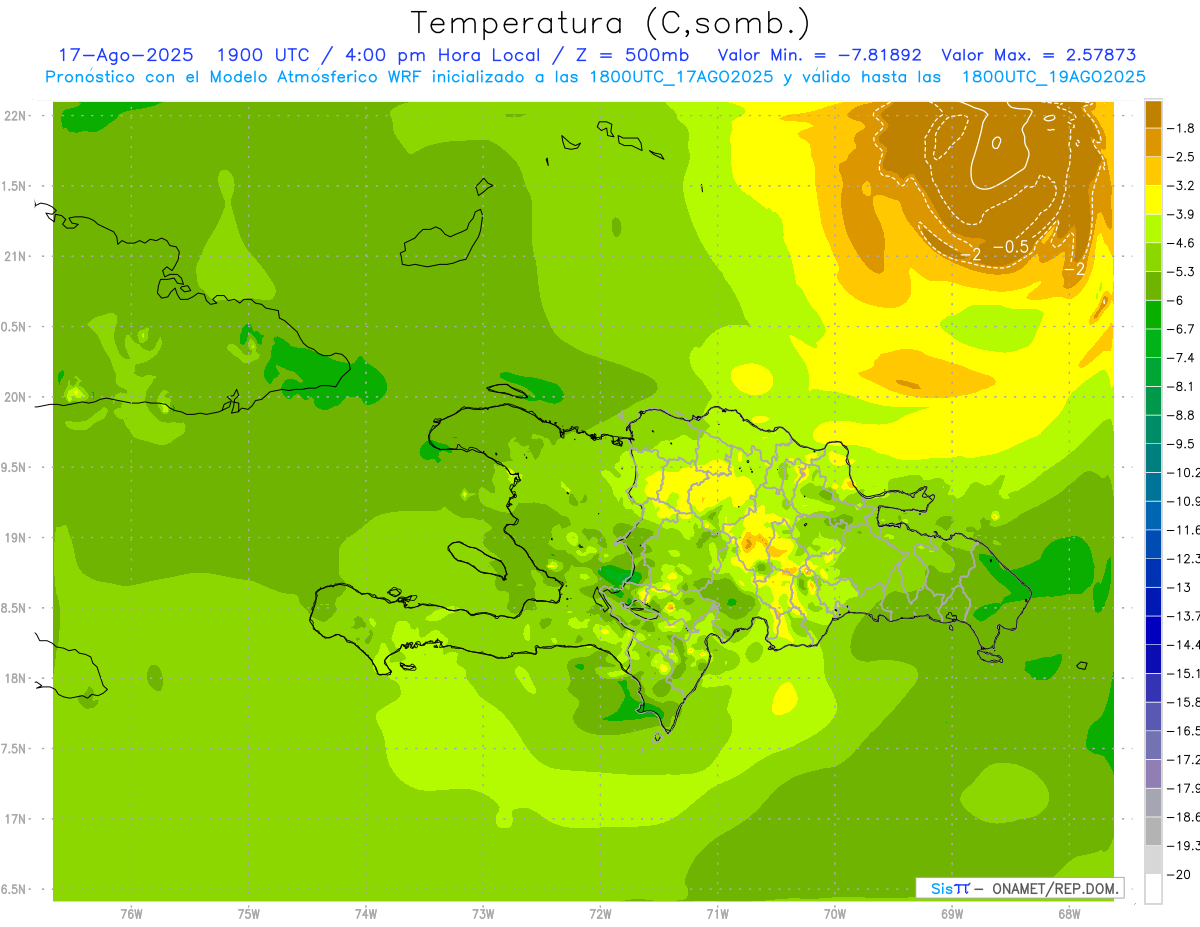
Task: Click the "21N" latitude axis label
Action: tap(17, 257)
